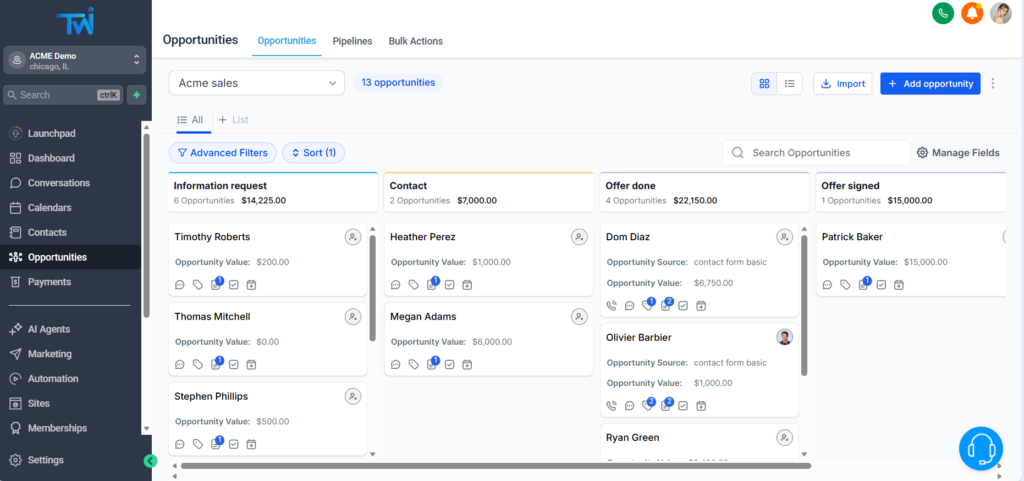Click the green phone dialer icon
Image resolution: width=1024 pixels, height=481 pixels.
(x=942, y=13)
